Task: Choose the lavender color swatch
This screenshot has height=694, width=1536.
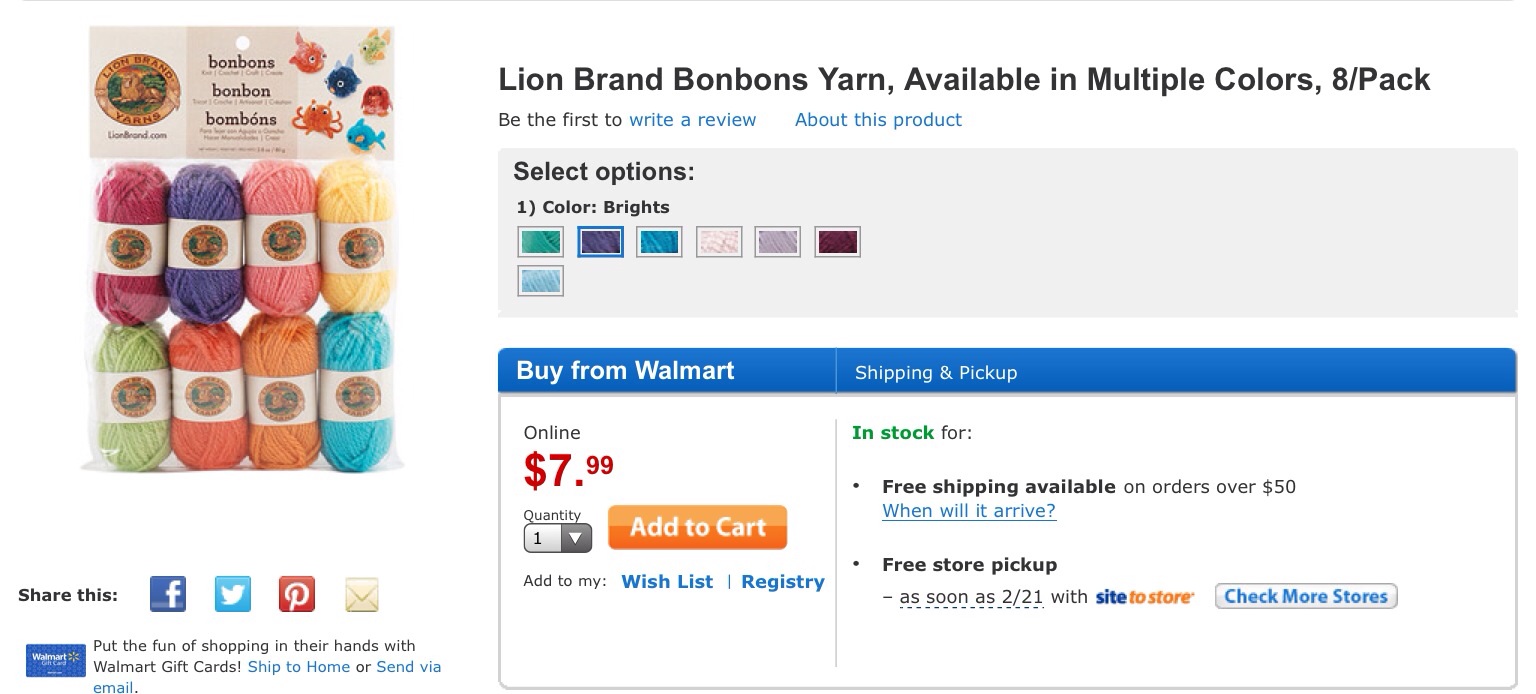Action: [777, 242]
